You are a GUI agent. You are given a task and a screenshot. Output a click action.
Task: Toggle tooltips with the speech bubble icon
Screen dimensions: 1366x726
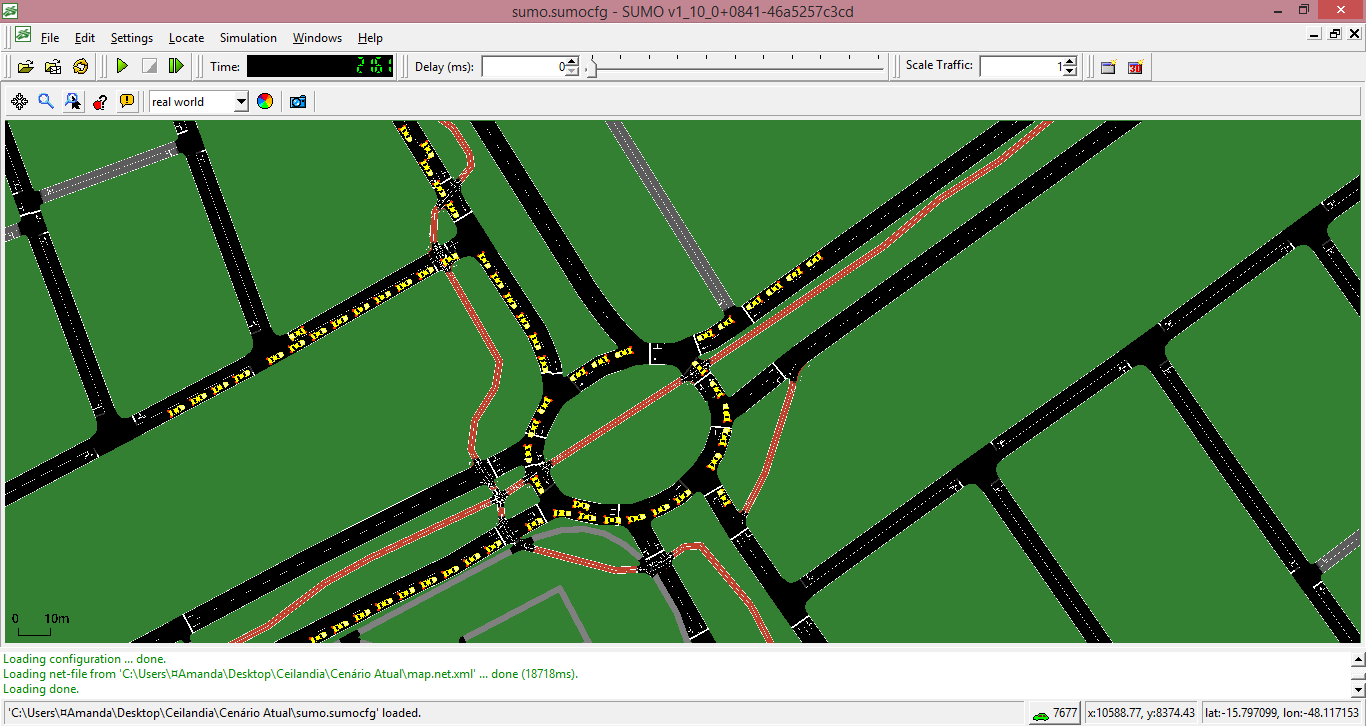(127, 102)
